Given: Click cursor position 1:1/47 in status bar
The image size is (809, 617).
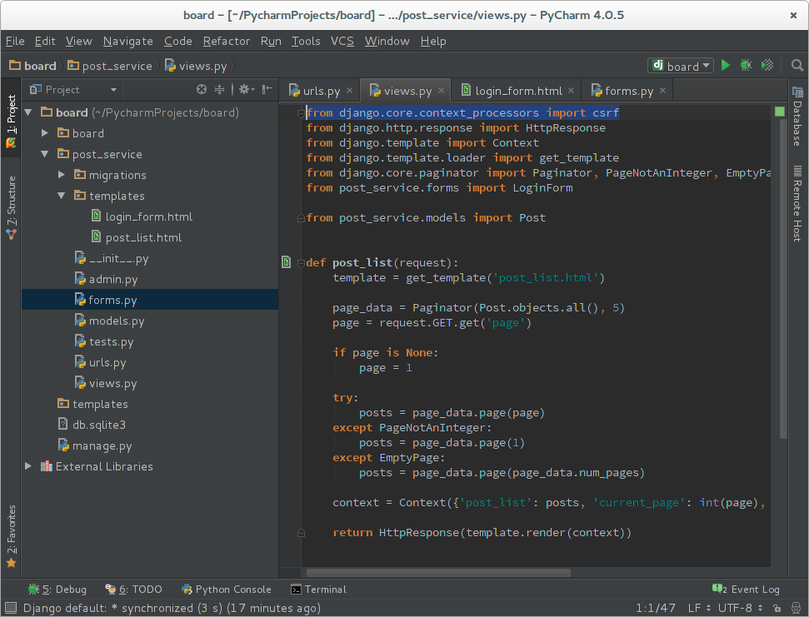Looking at the screenshot, I should (655, 608).
